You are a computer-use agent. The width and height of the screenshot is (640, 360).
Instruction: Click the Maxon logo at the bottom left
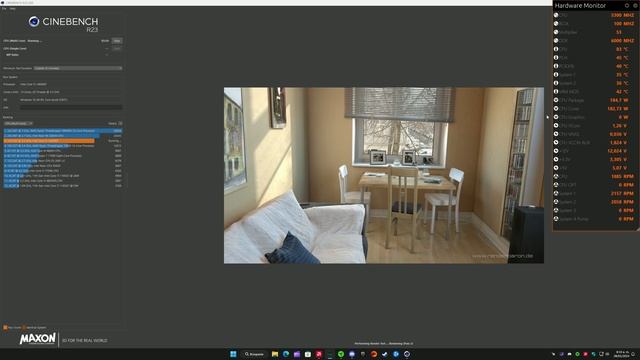tap(38, 338)
